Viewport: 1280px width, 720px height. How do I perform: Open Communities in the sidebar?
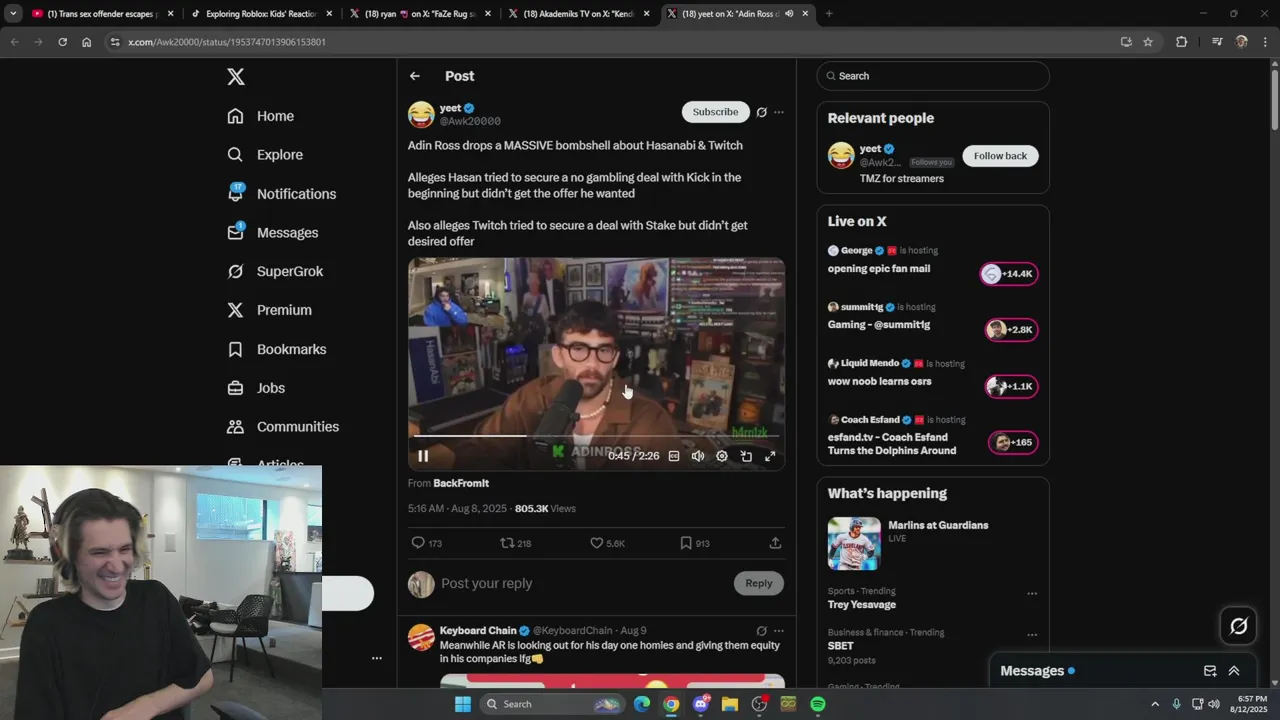click(x=283, y=427)
